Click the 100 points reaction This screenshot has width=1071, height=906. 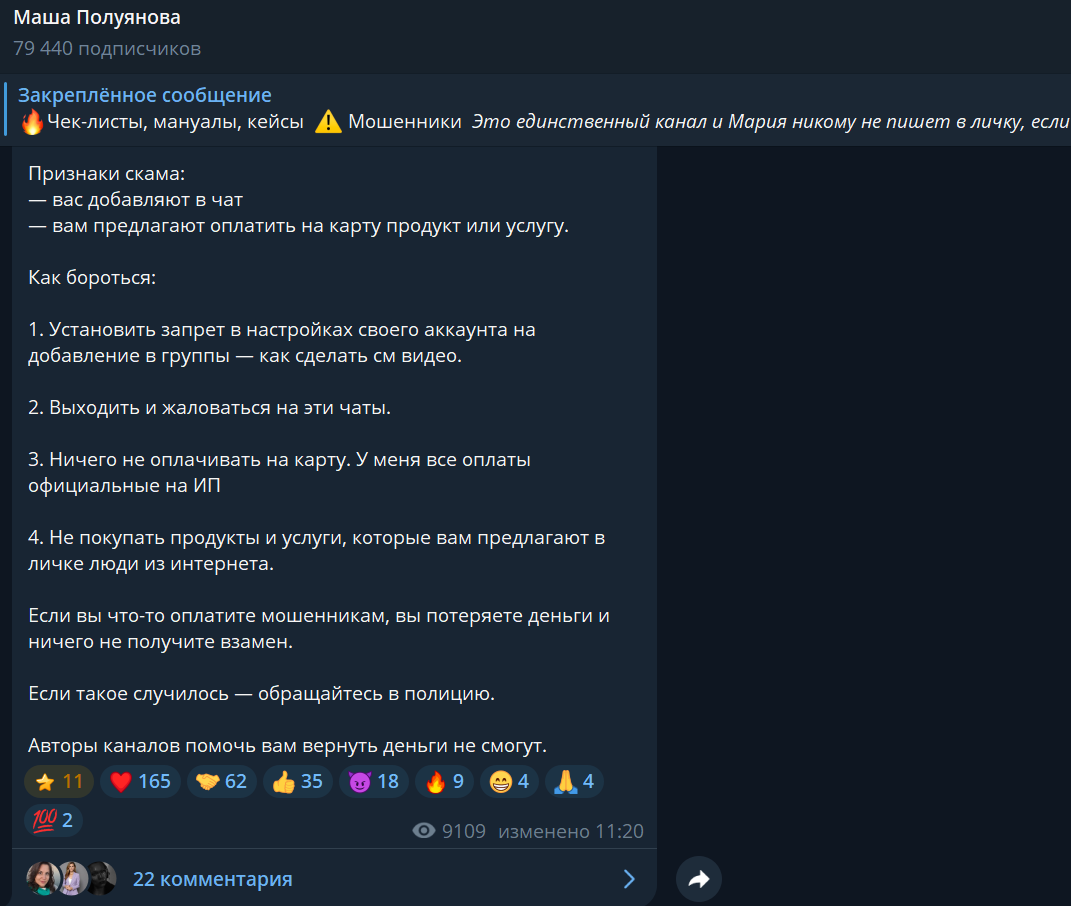pos(54,820)
